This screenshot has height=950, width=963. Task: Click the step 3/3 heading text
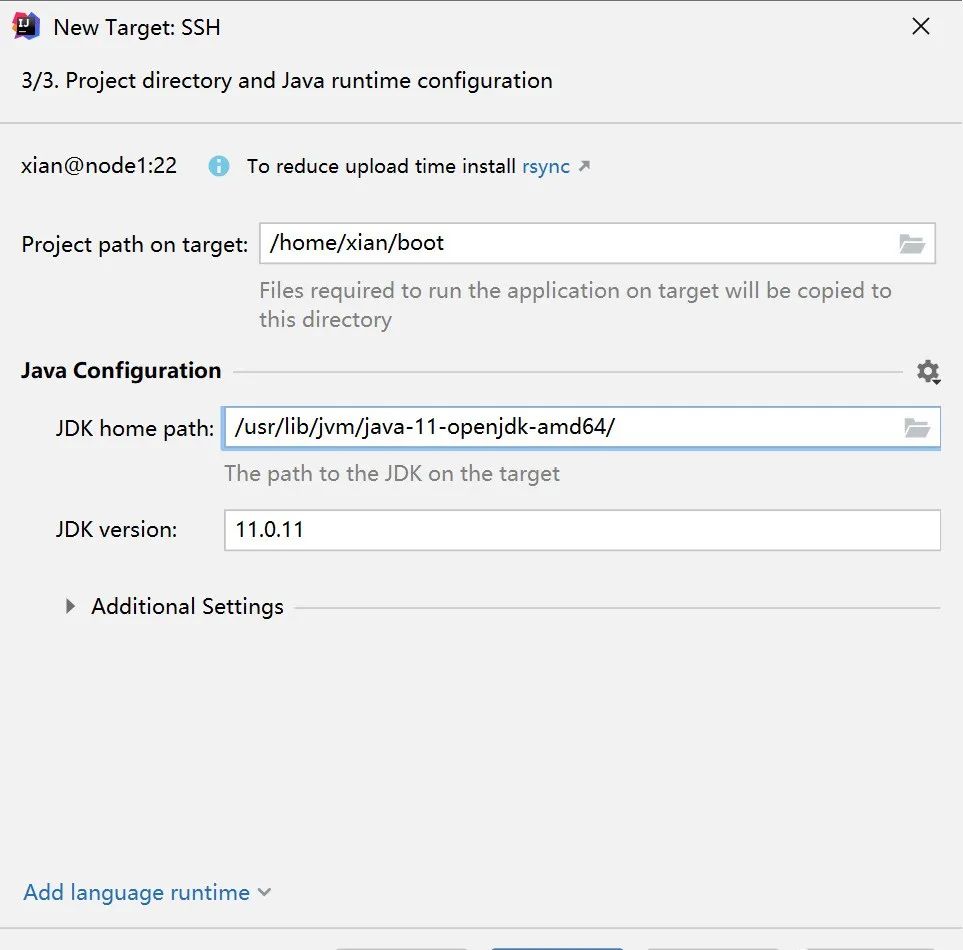tap(287, 80)
